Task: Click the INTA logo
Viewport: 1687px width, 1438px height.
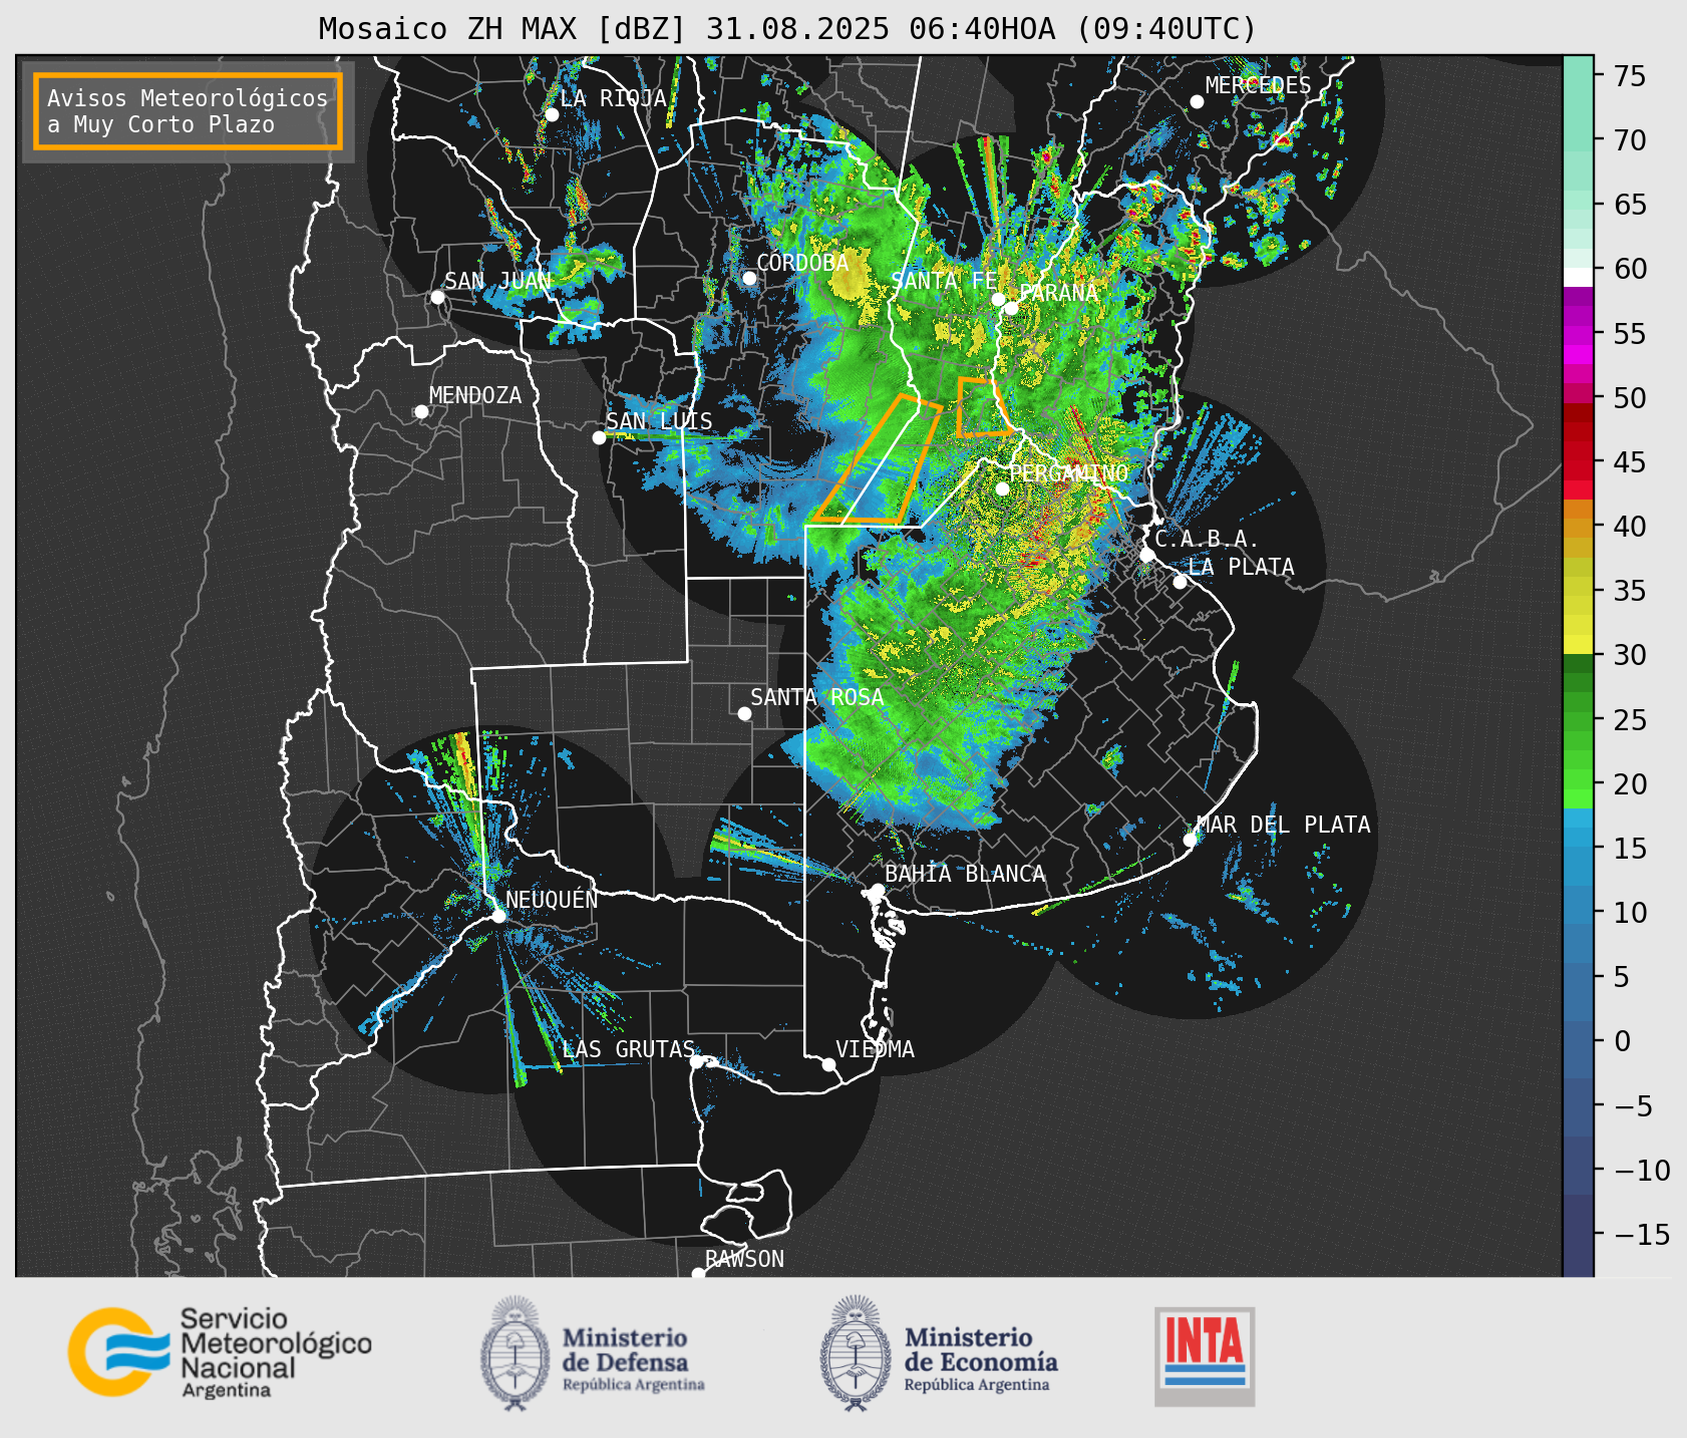Action: [1204, 1356]
